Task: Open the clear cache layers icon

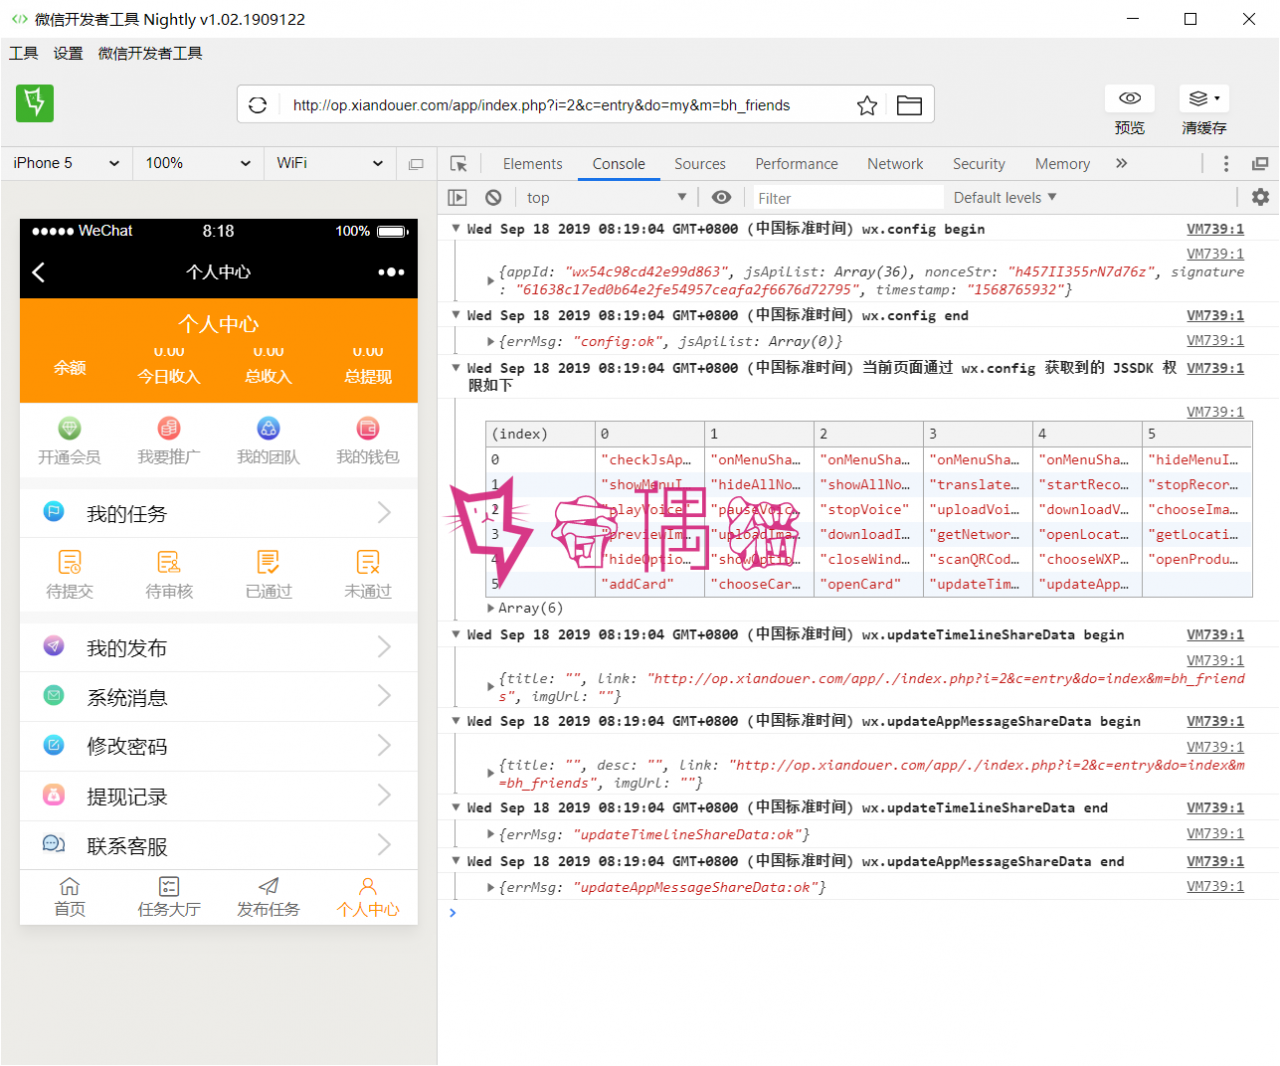Action: point(1204,98)
